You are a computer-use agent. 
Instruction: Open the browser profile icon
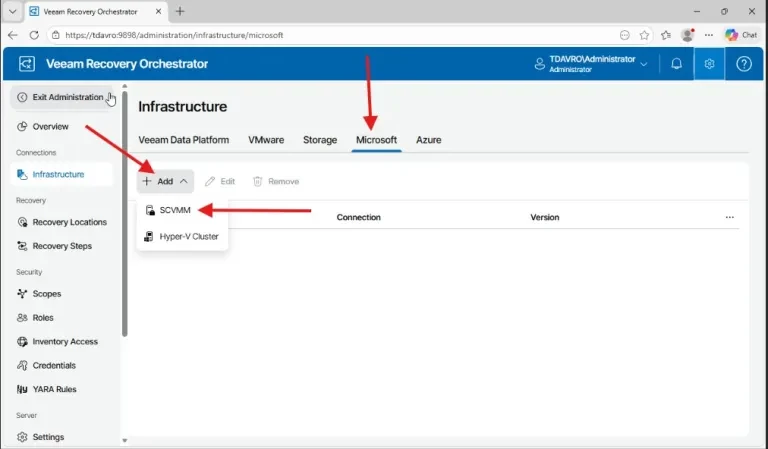(688, 35)
